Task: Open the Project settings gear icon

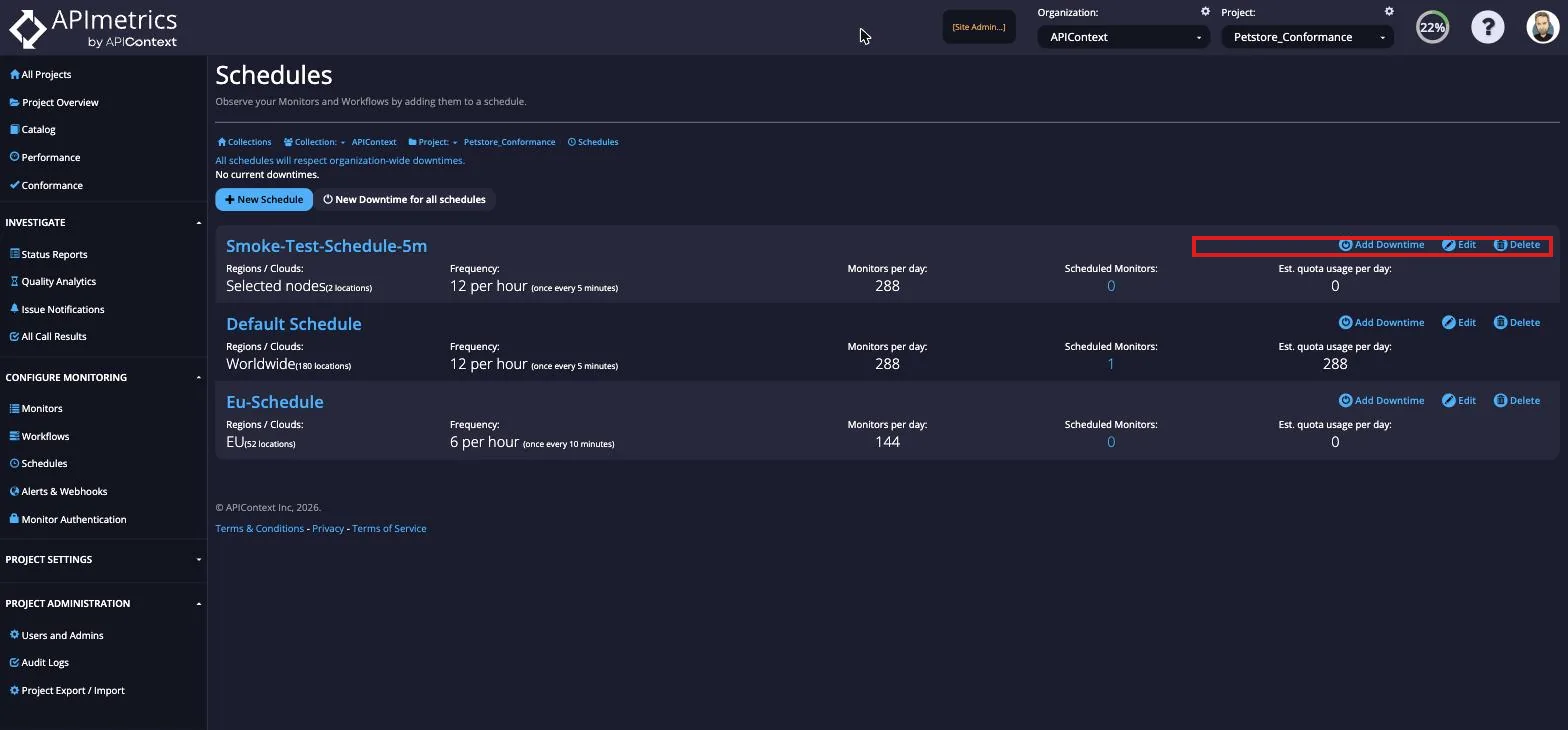Action: tap(1389, 12)
